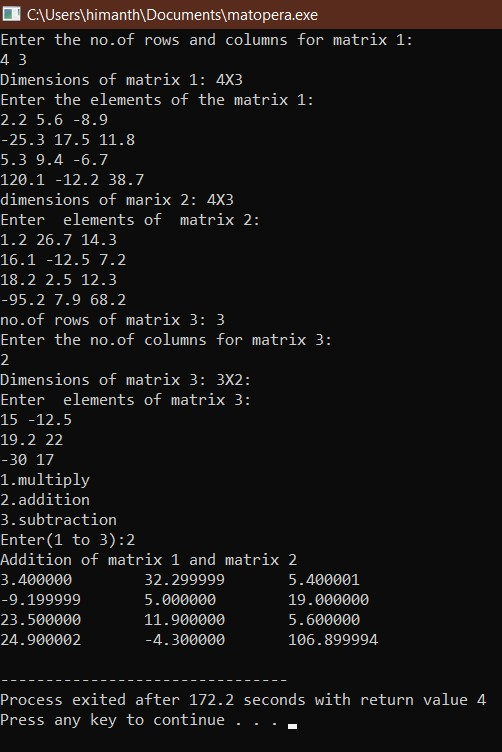502x752 pixels.
Task: Click result value 24.900002
Action: point(41,640)
